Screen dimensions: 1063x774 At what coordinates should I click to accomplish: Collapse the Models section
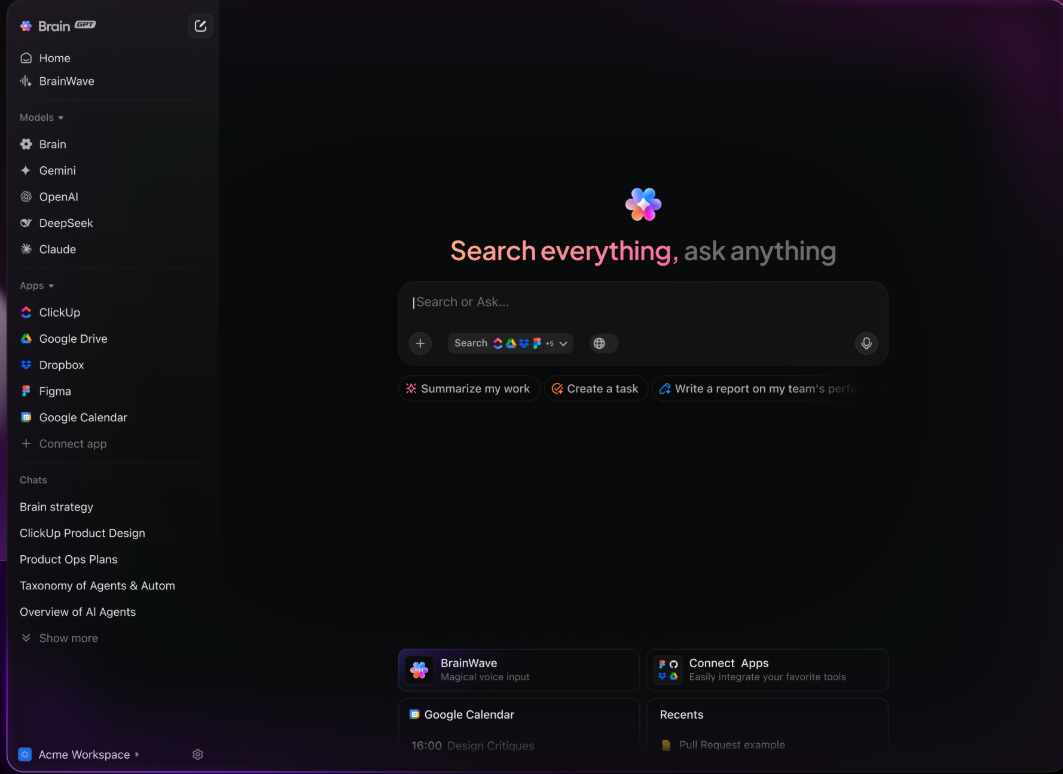tap(41, 117)
